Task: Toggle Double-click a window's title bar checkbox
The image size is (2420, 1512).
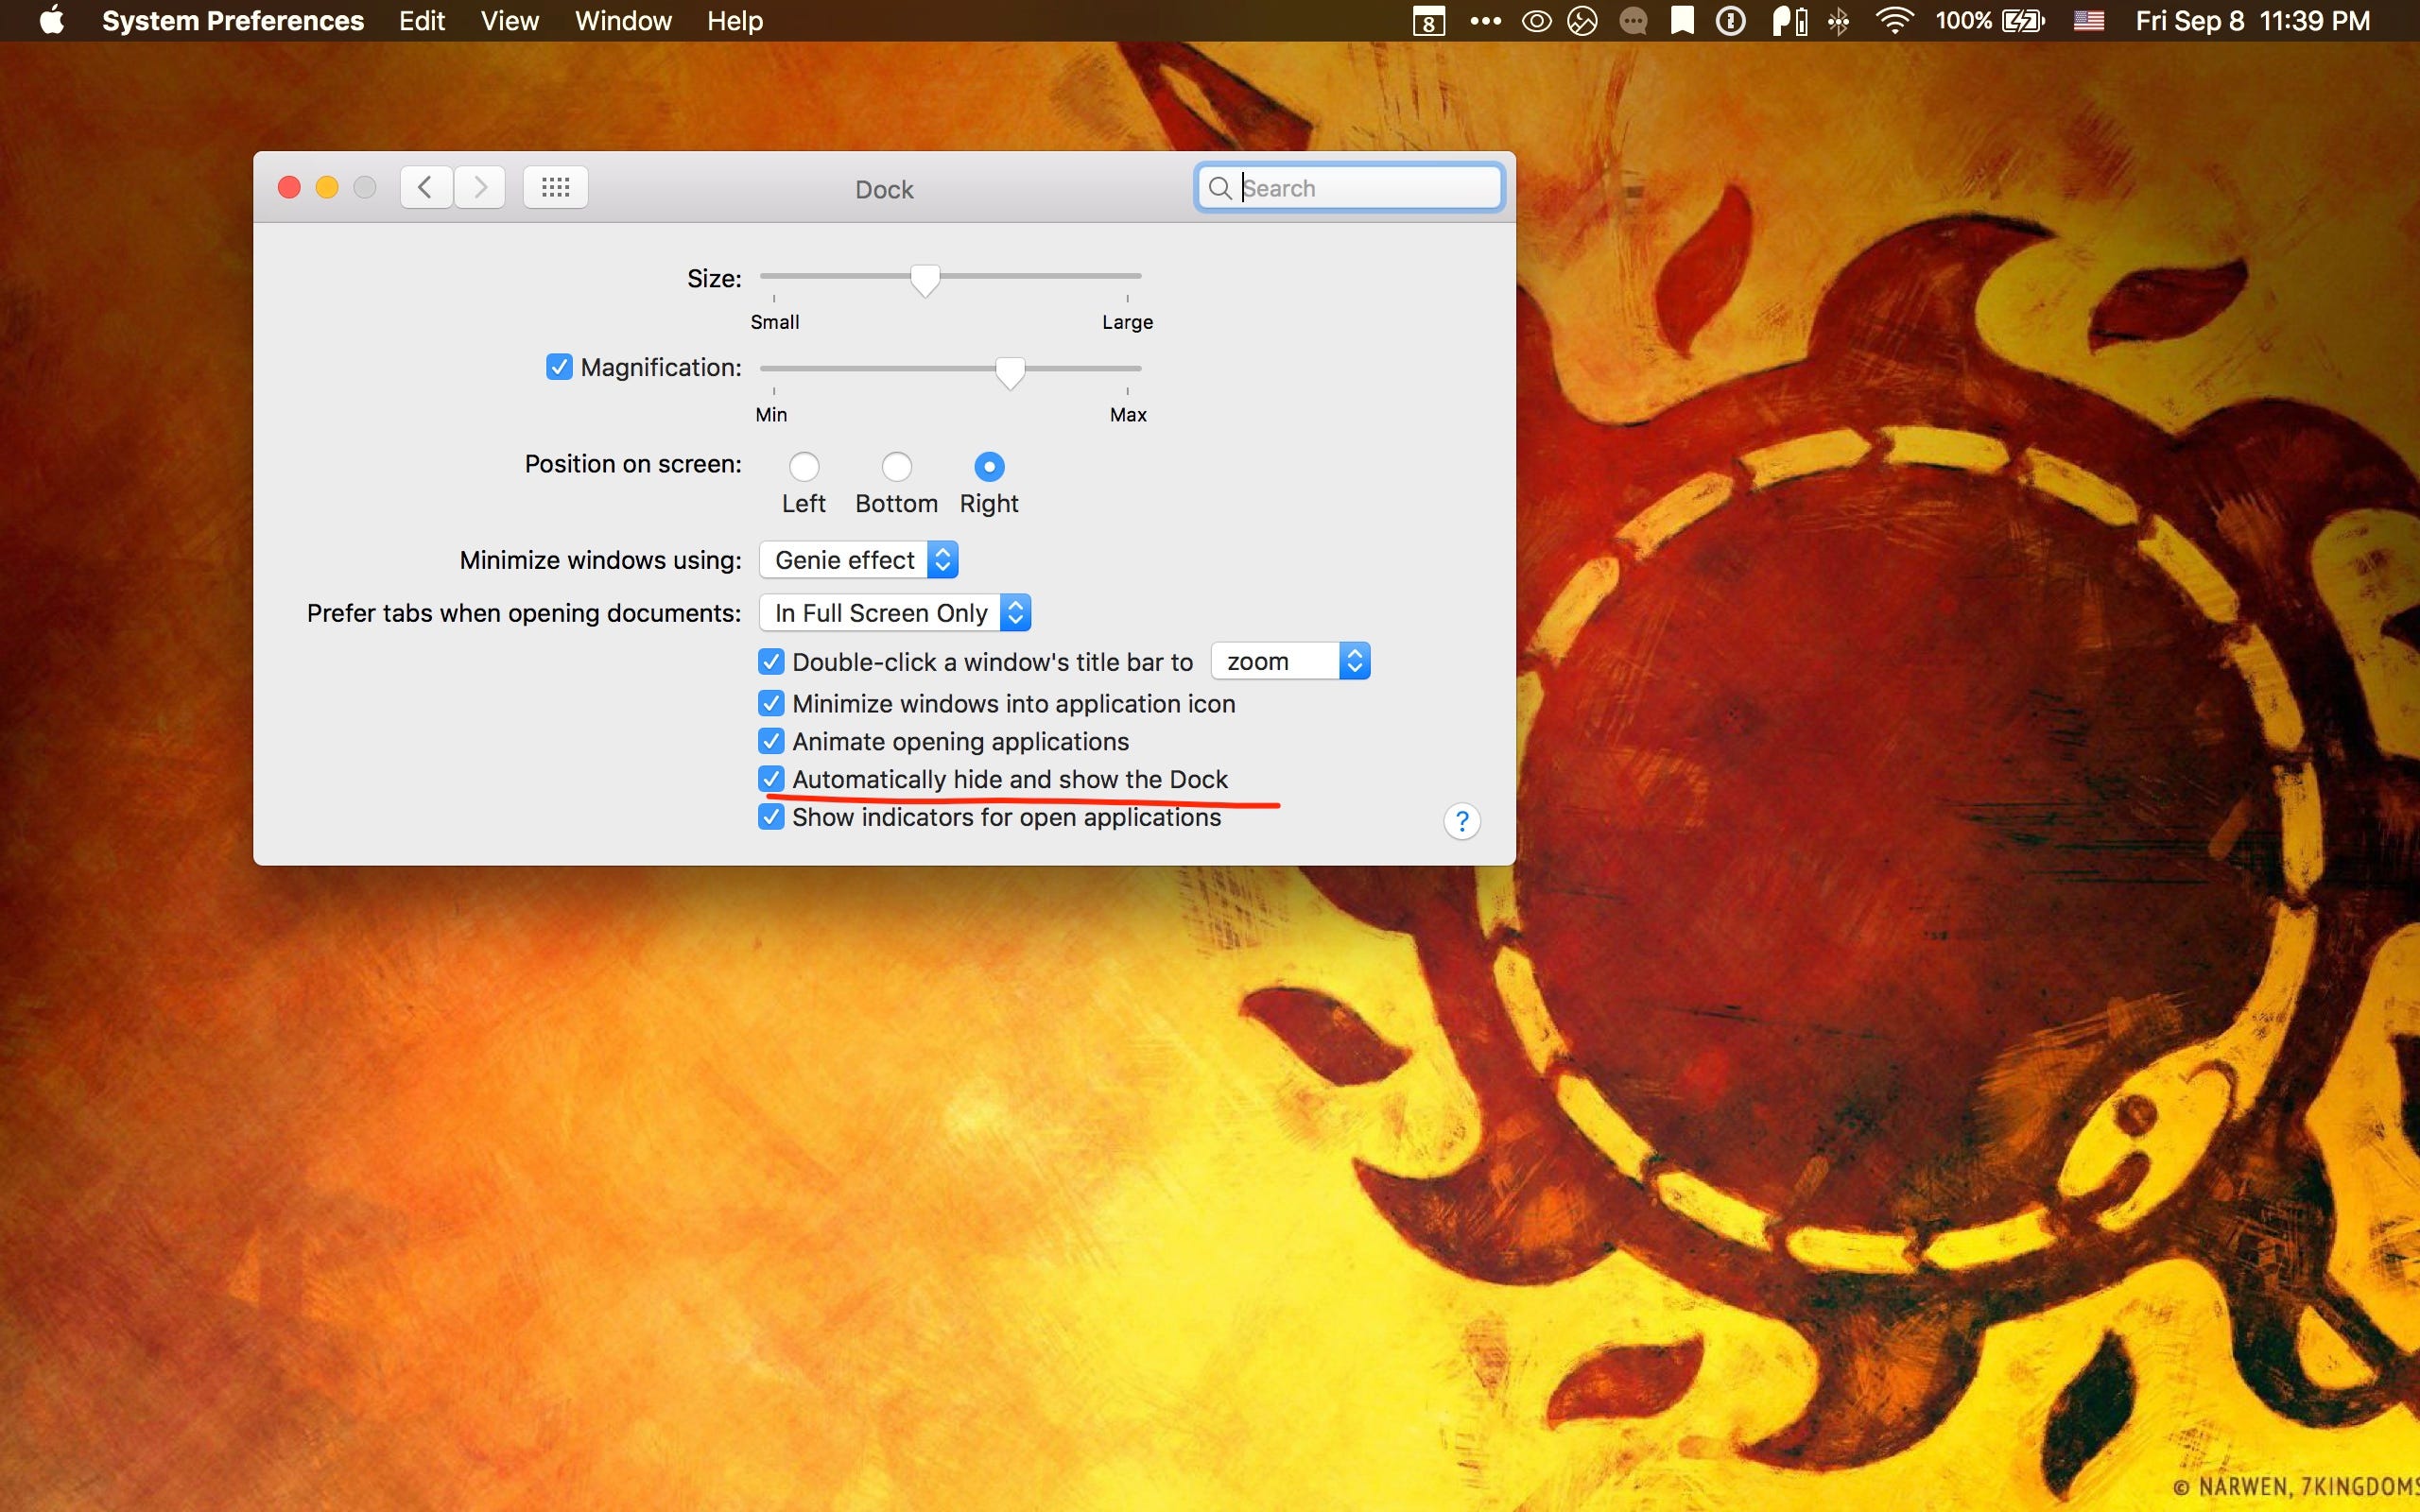Action: pos(771,661)
